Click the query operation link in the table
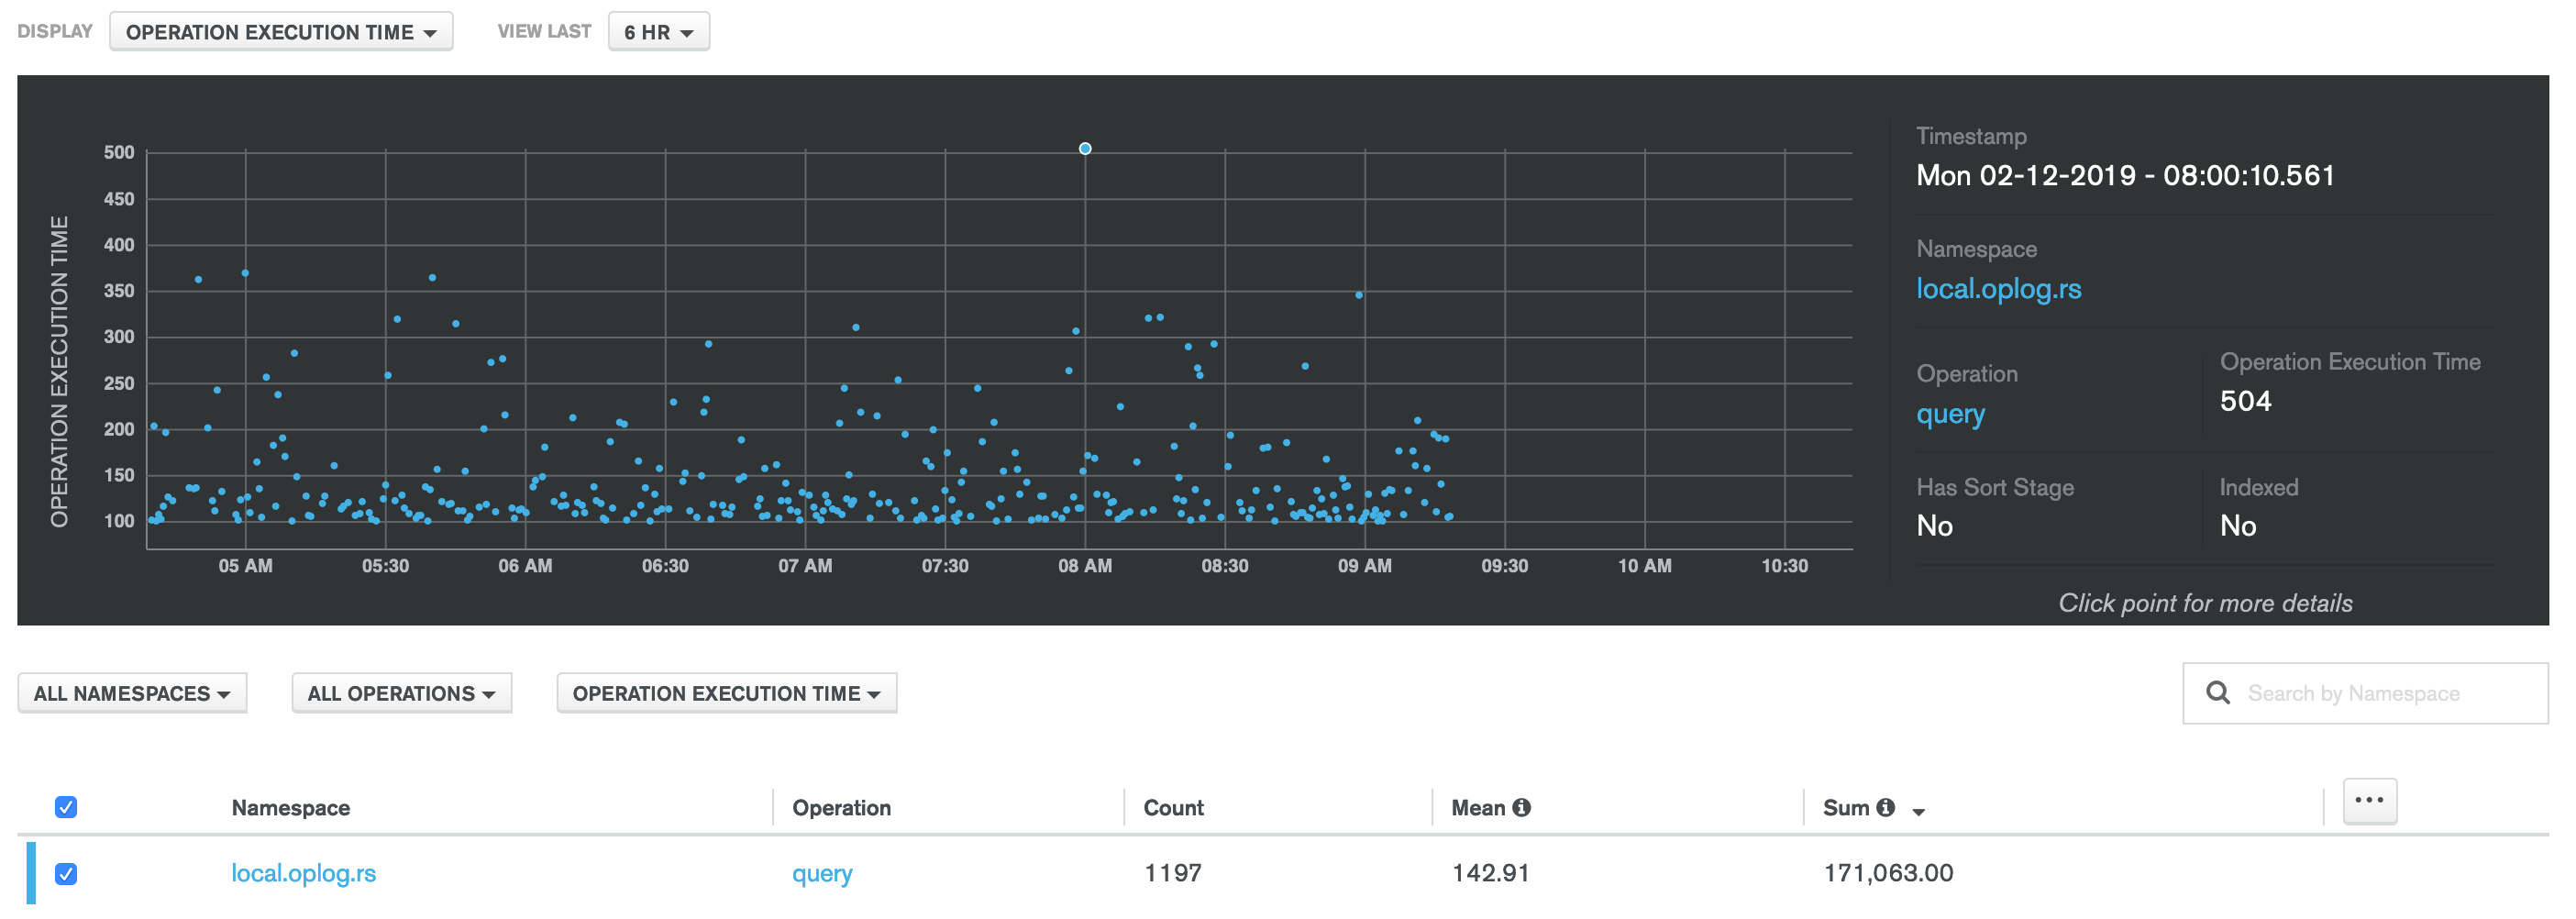This screenshot has height=919, width=2576. pyautogui.click(x=821, y=873)
